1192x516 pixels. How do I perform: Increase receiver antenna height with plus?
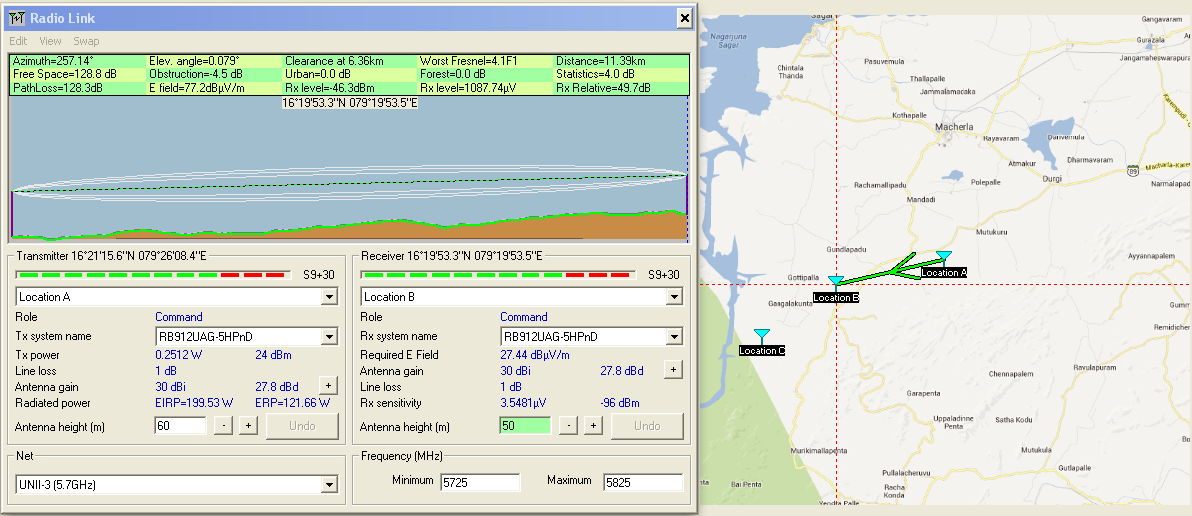coord(593,426)
